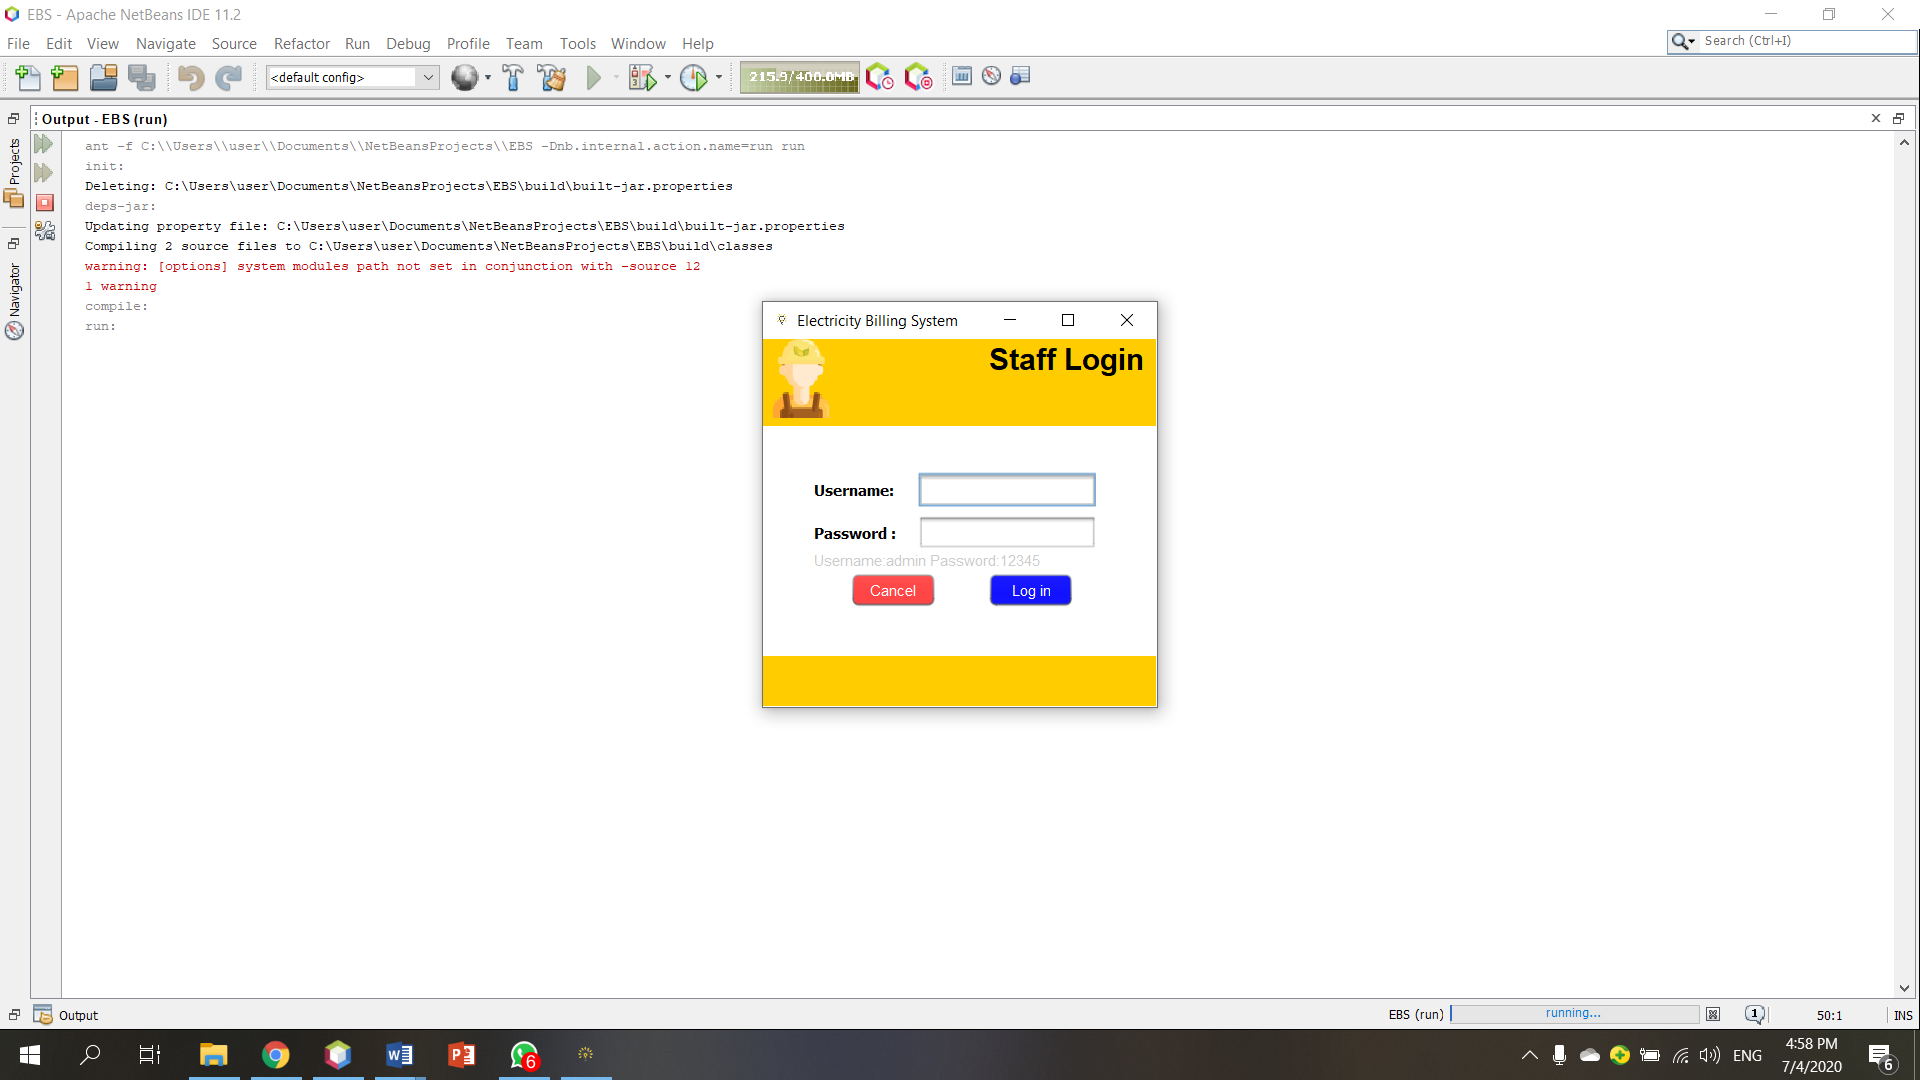Focus the Username input field
Viewport: 1920px width, 1080px height.
(x=1006, y=490)
